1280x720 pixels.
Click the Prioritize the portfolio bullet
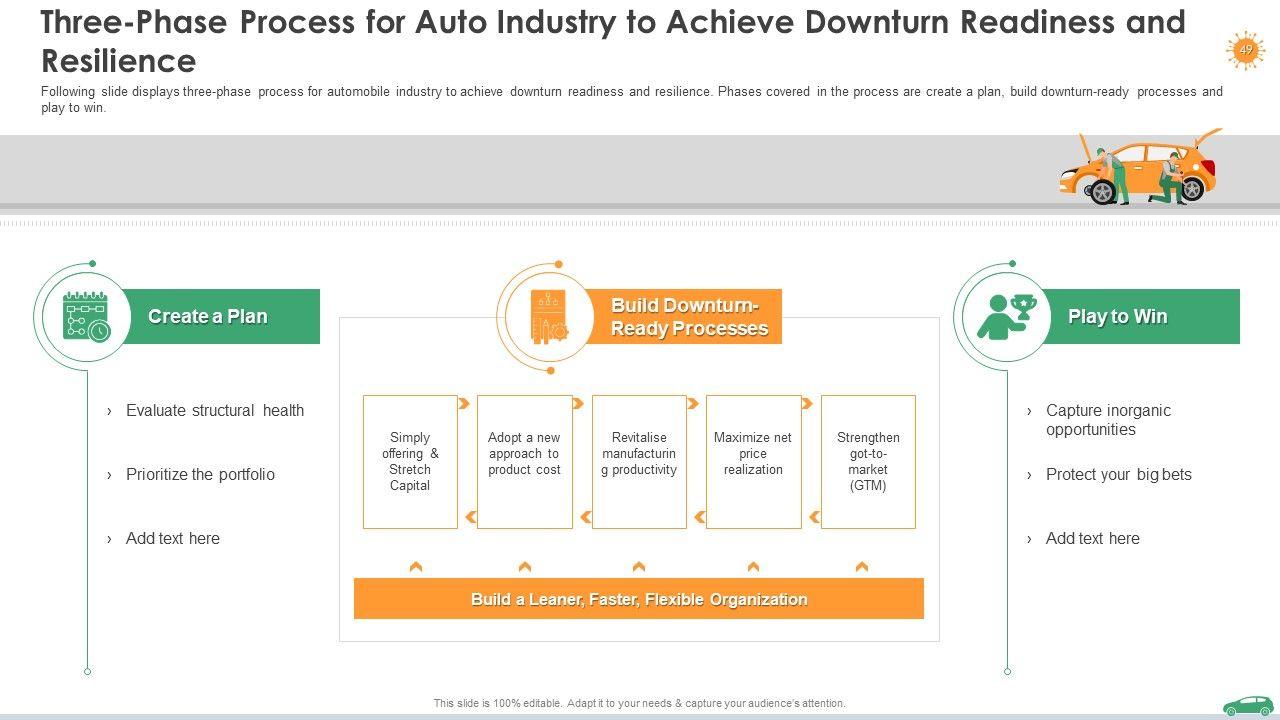tap(200, 474)
